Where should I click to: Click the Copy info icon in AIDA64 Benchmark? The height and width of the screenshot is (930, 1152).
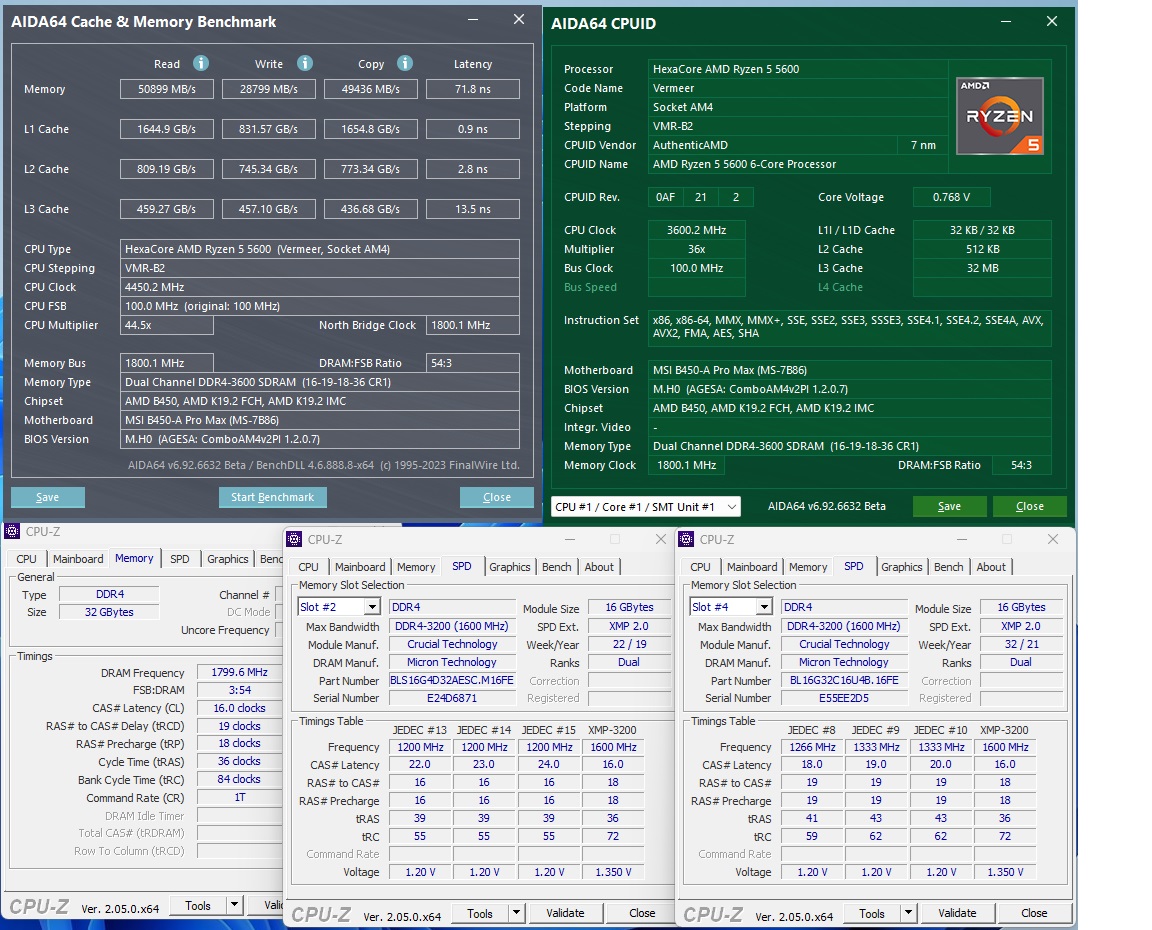pyautogui.click(x=405, y=63)
